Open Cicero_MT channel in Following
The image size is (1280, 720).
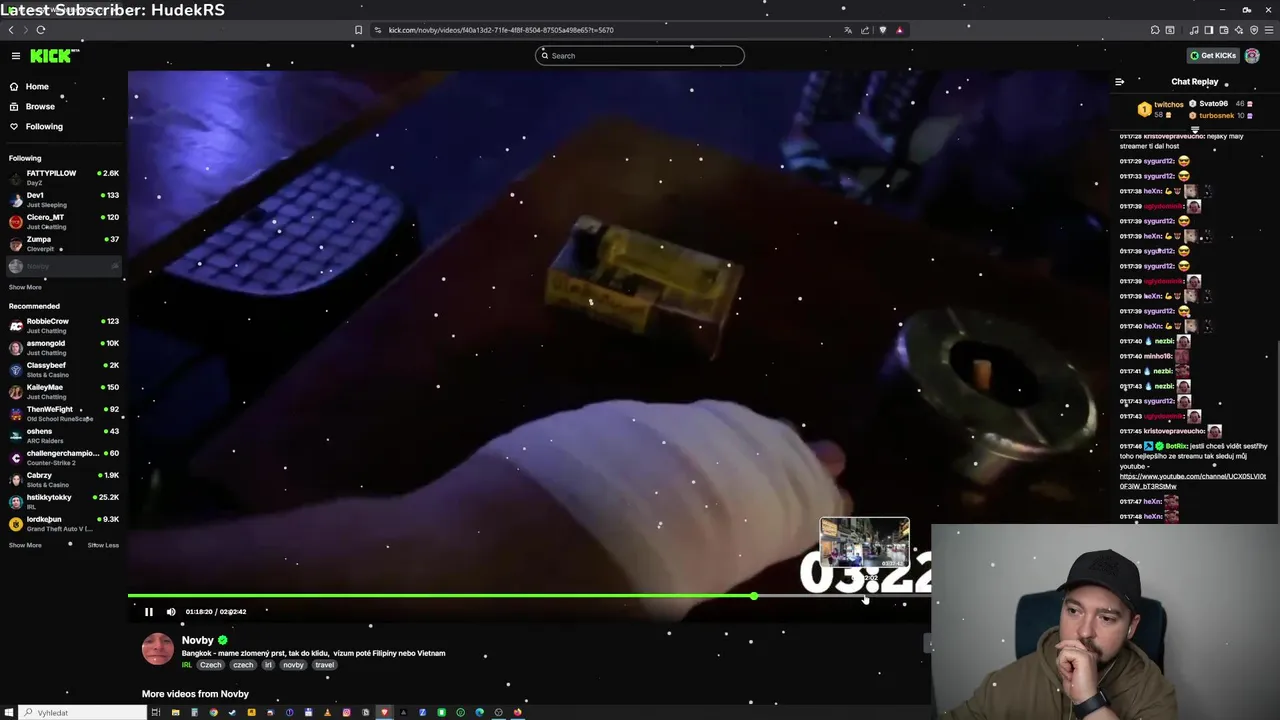coord(64,222)
